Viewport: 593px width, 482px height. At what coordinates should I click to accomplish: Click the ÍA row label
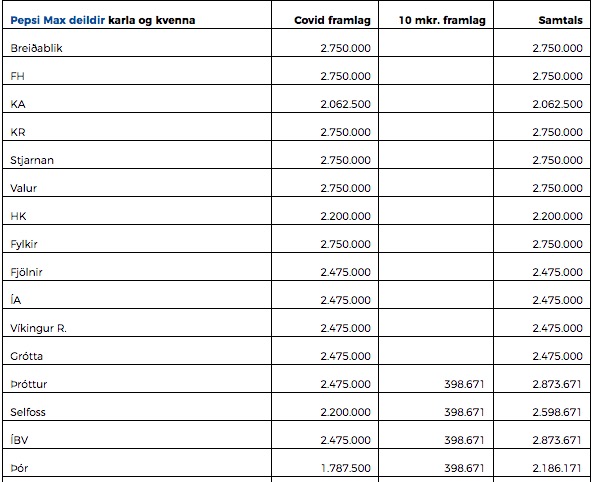(16, 300)
